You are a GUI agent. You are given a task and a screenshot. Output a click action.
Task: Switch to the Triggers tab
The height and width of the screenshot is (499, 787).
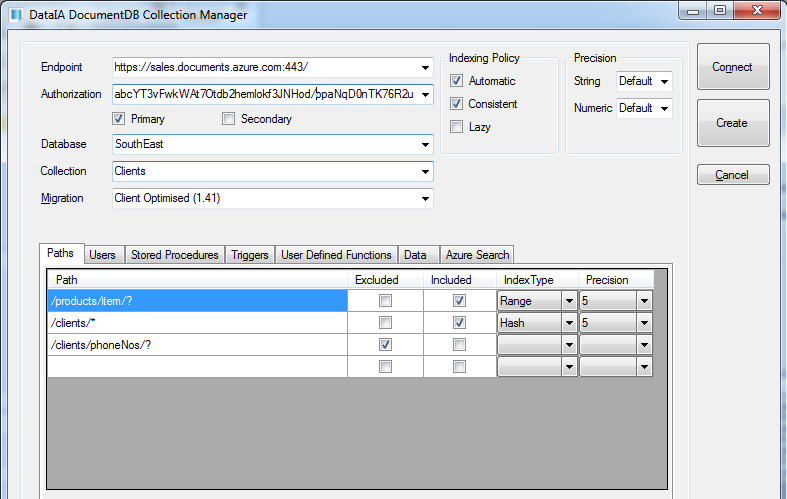[x=250, y=255]
